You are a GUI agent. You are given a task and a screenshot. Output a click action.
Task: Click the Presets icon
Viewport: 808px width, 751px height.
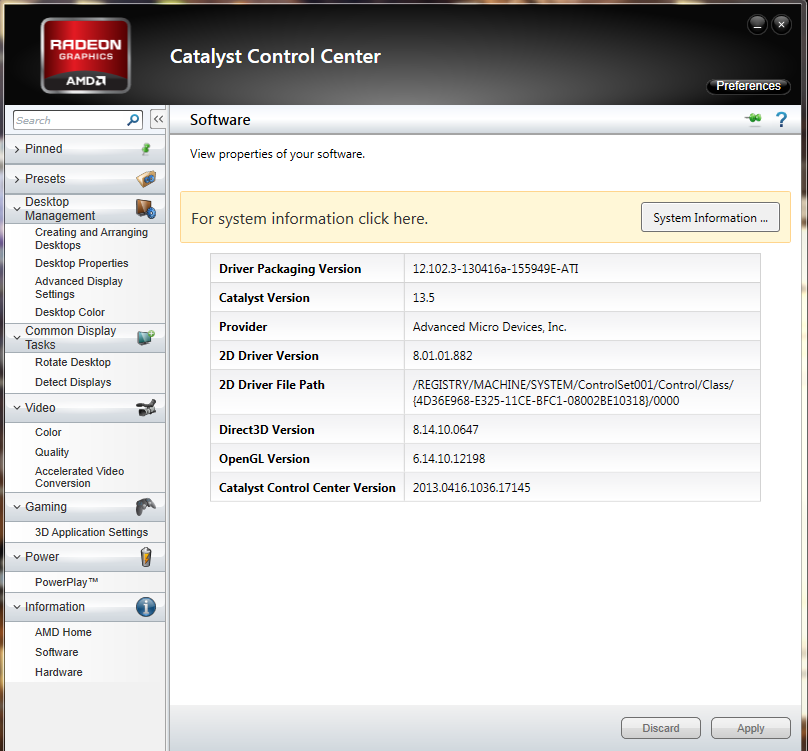(146, 179)
